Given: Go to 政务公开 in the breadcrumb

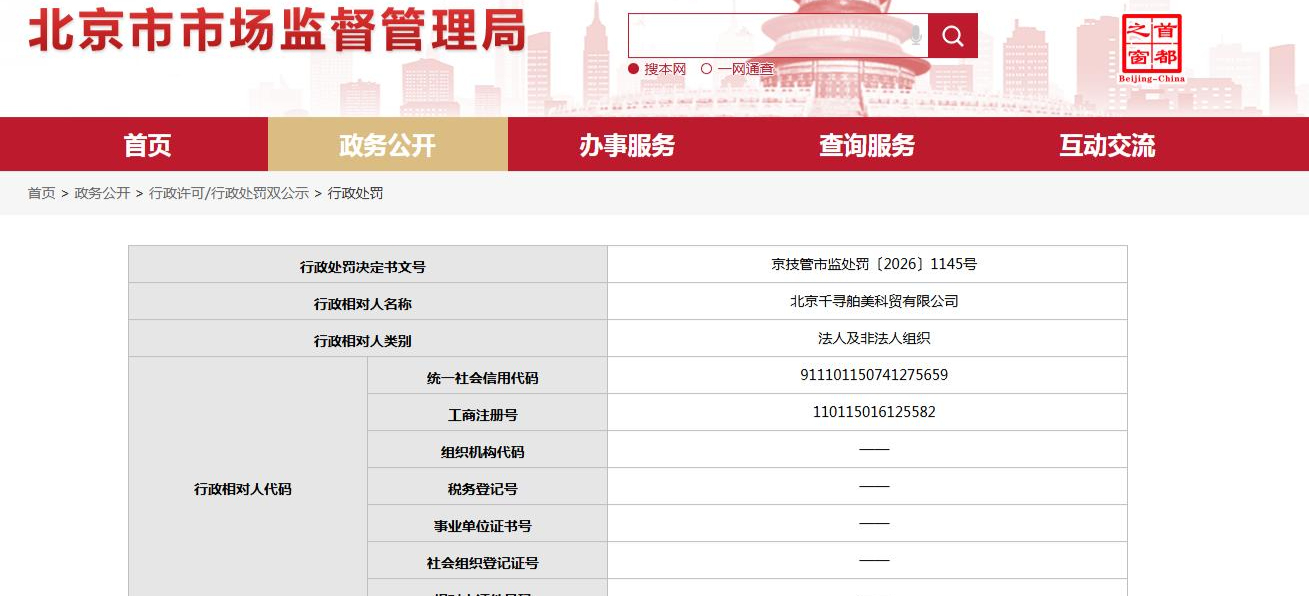Looking at the screenshot, I should tap(102, 193).
